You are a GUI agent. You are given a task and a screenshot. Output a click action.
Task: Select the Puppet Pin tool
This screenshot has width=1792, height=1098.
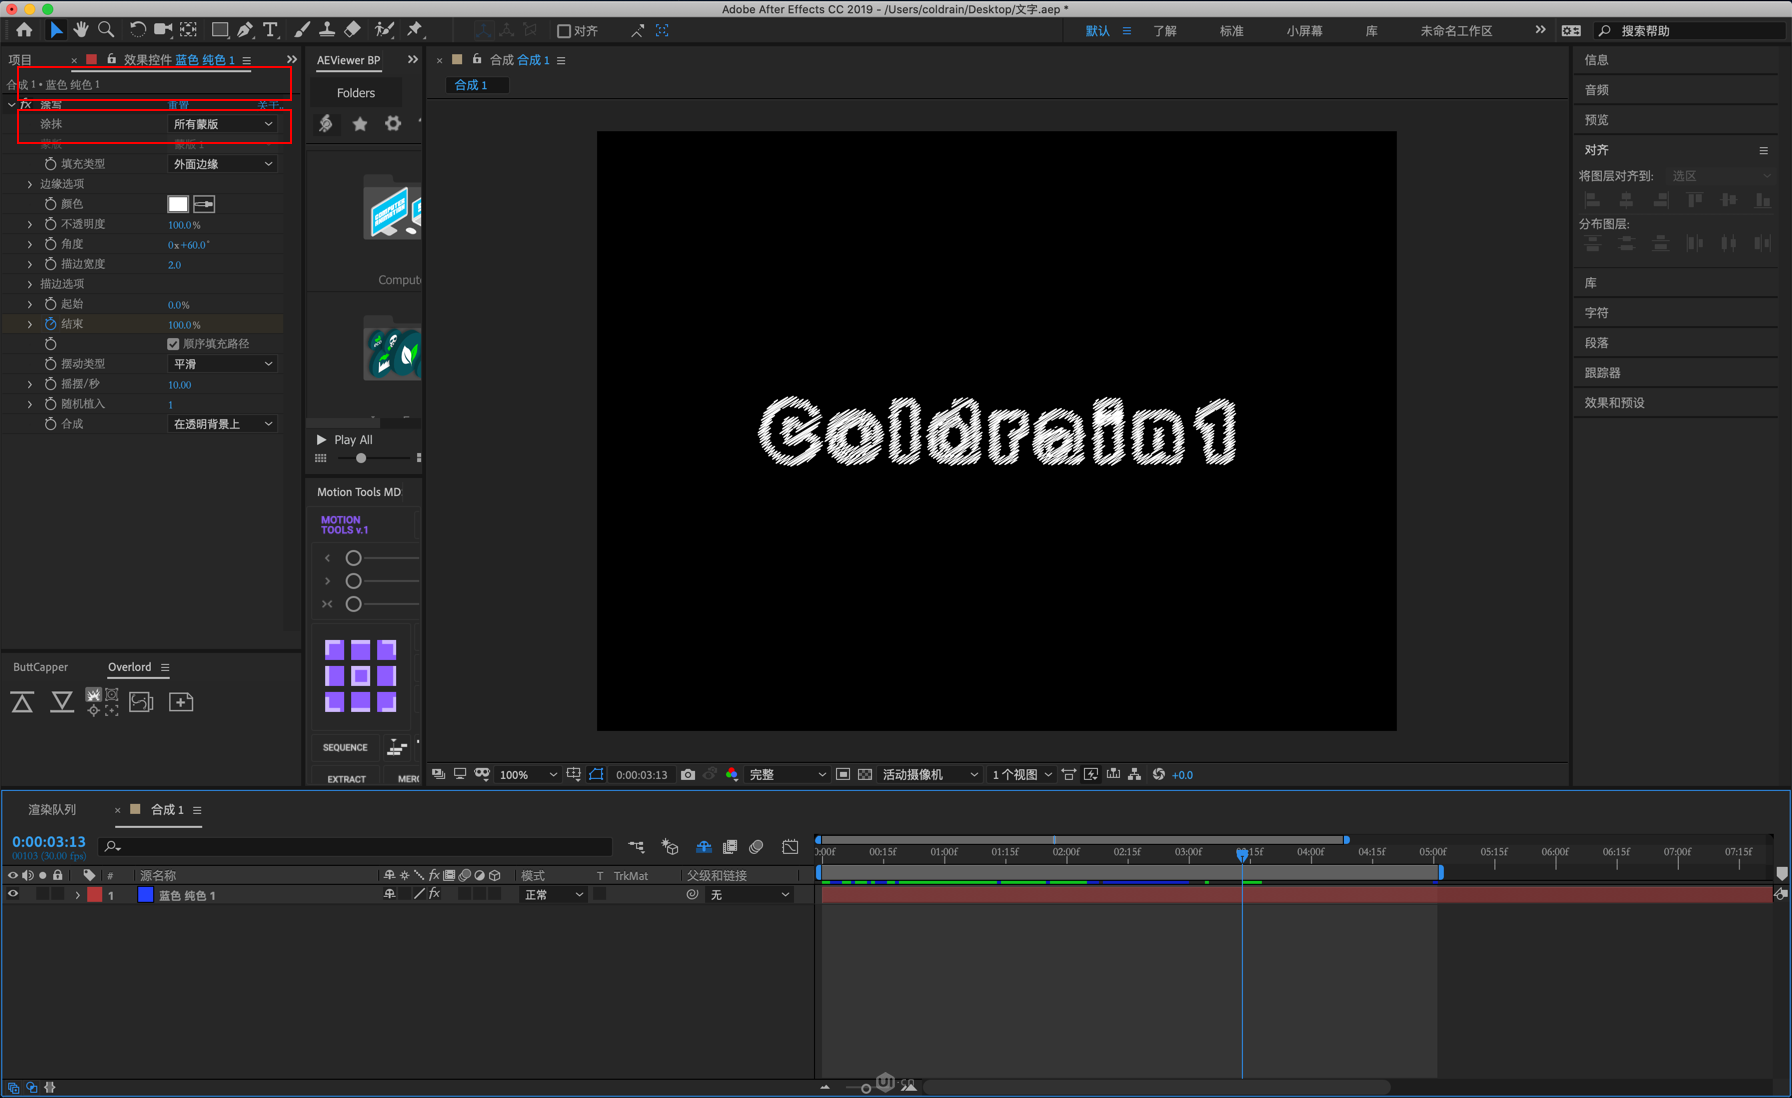[x=414, y=30]
